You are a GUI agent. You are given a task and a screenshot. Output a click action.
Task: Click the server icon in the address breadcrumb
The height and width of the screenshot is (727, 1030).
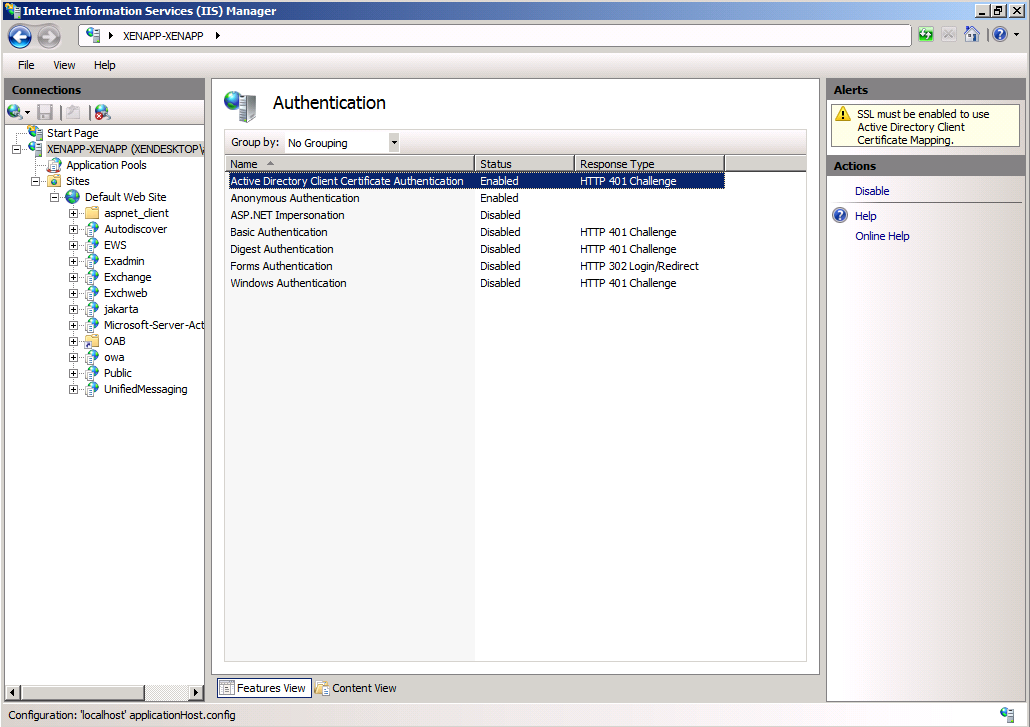click(x=93, y=35)
